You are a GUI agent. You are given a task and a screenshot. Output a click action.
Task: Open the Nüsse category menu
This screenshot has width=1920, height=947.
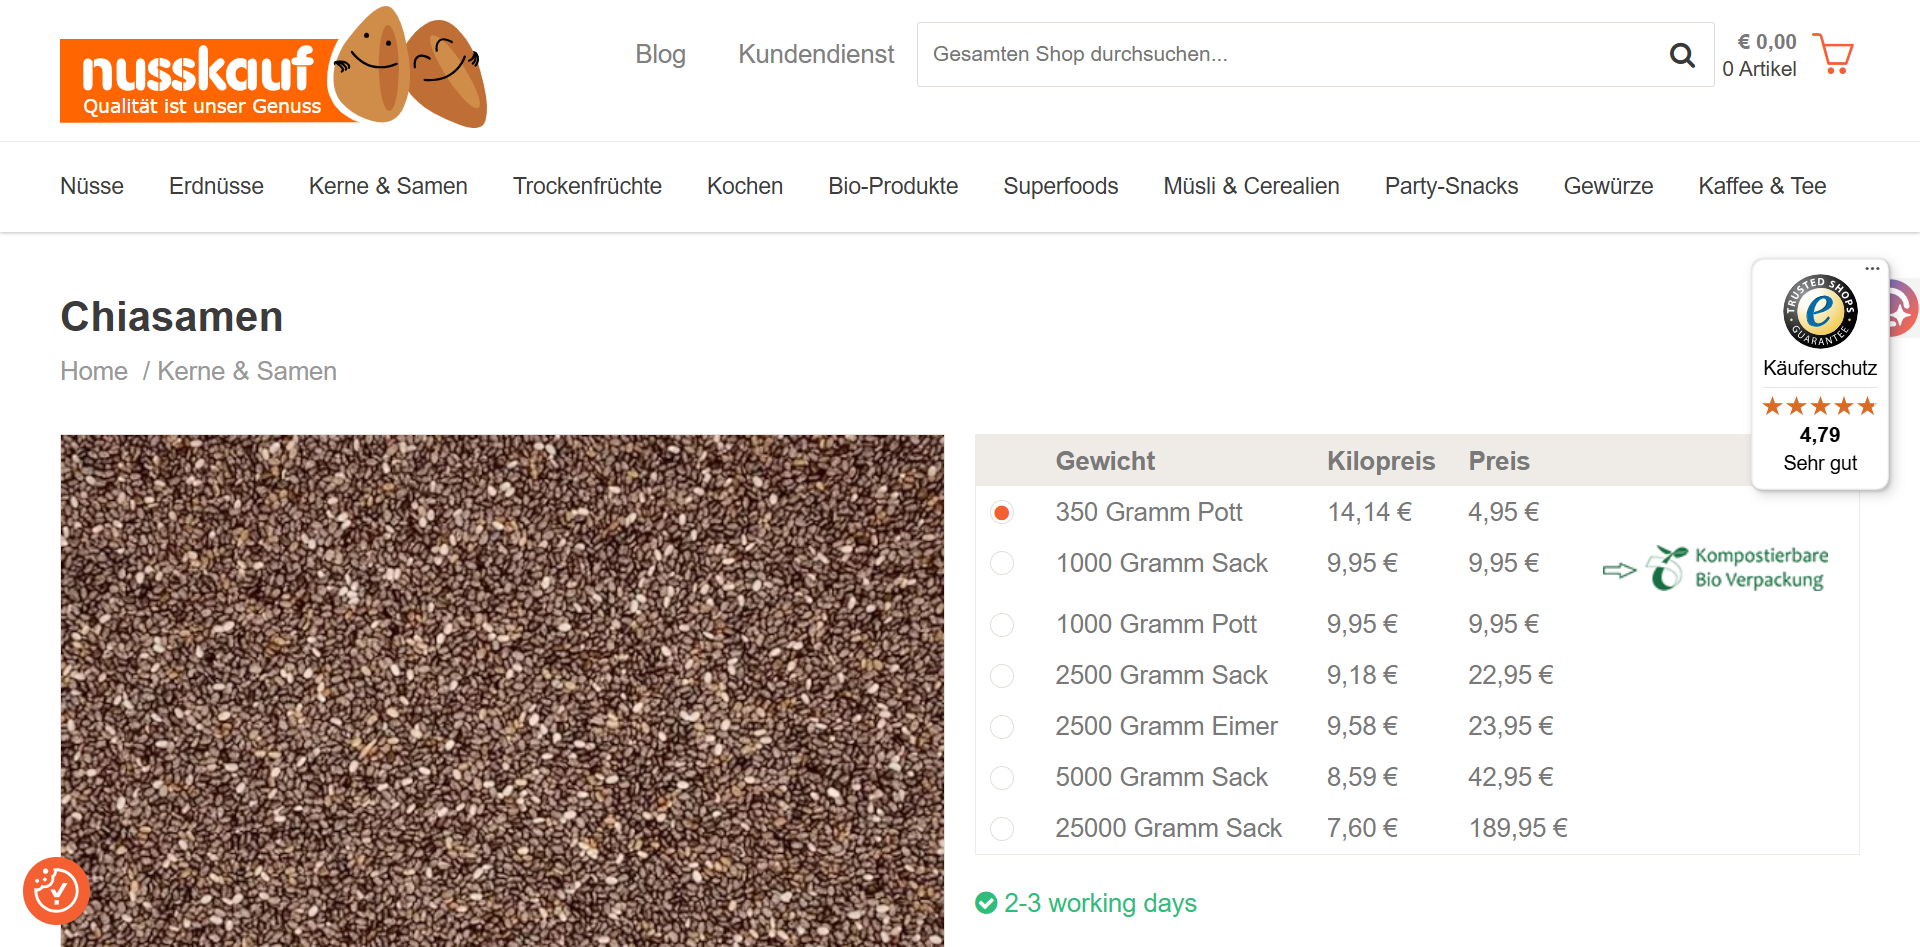[92, 186]
